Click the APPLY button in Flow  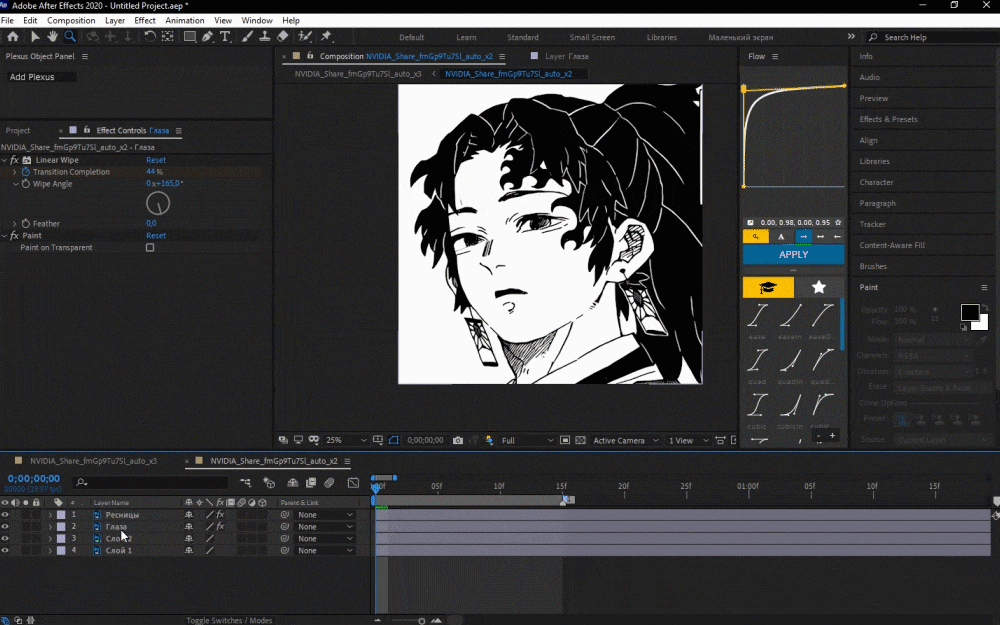point(793,254)
